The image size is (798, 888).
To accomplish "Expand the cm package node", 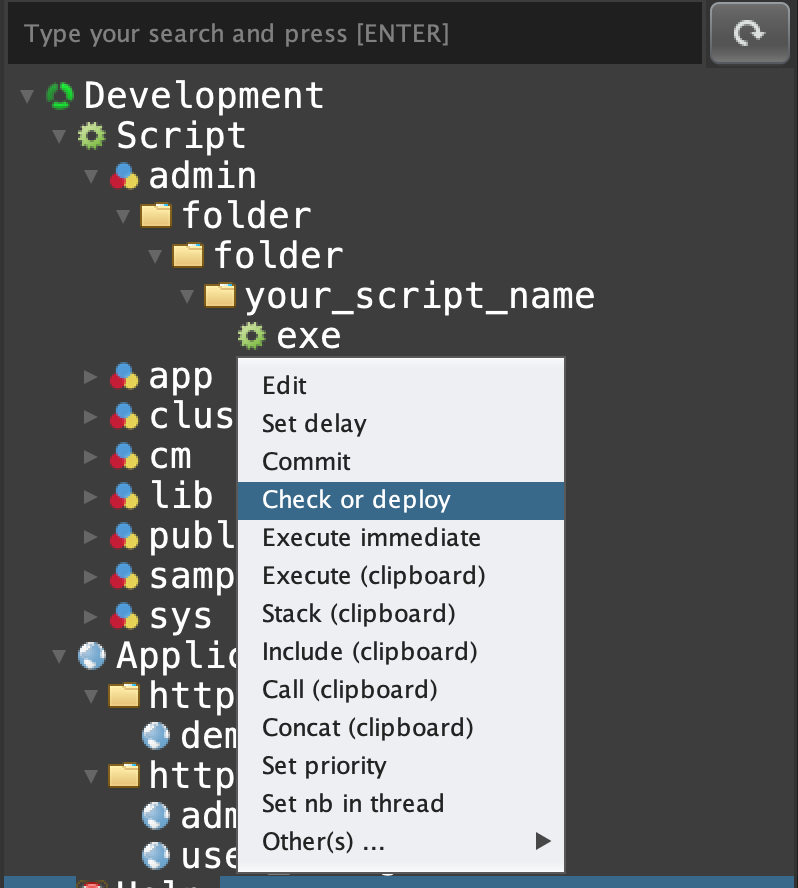I will (x=91, y=456).
